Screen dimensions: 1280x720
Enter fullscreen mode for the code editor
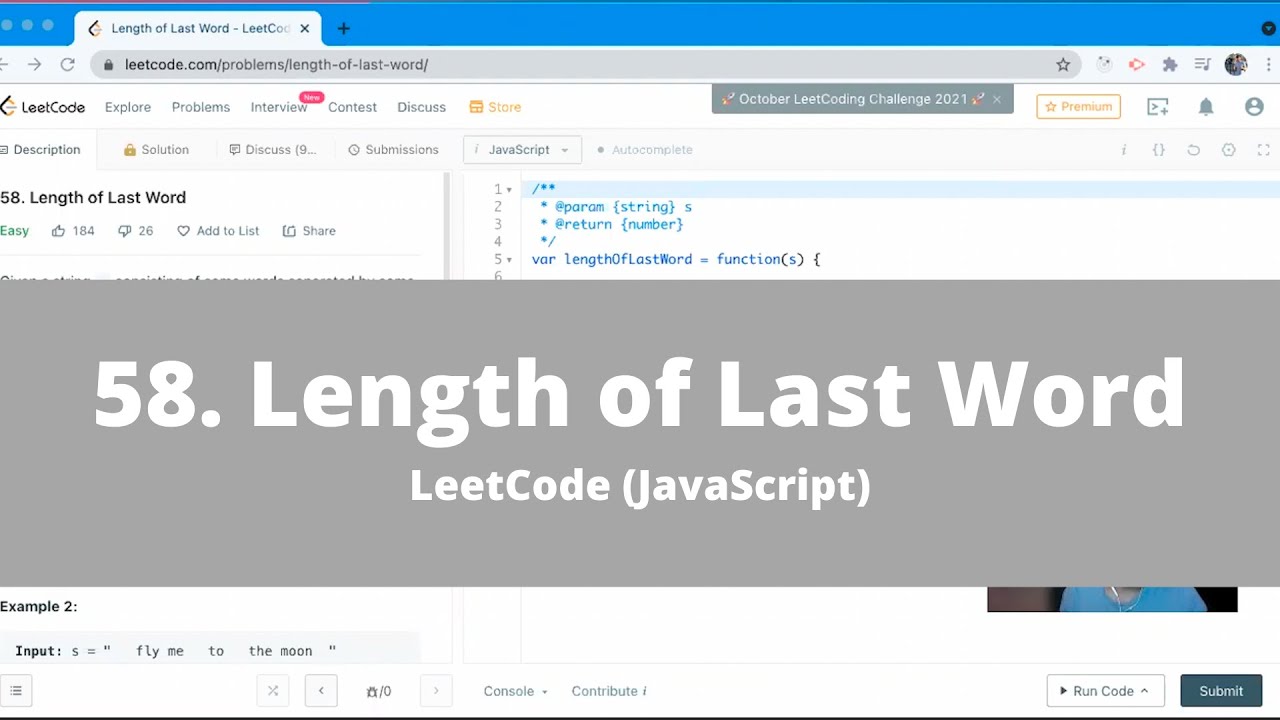coord(1263,149)
